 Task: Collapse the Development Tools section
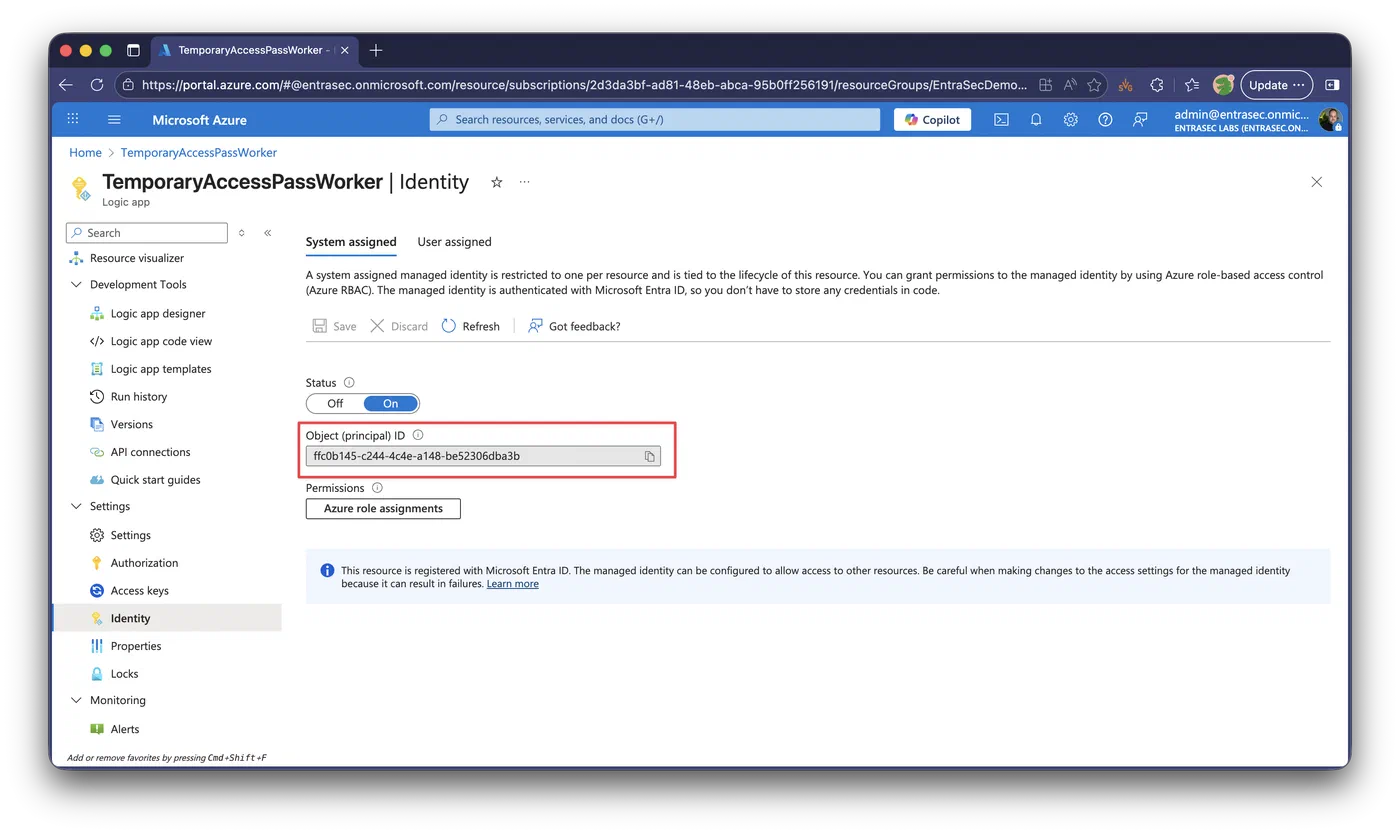[x=76, y=285]
